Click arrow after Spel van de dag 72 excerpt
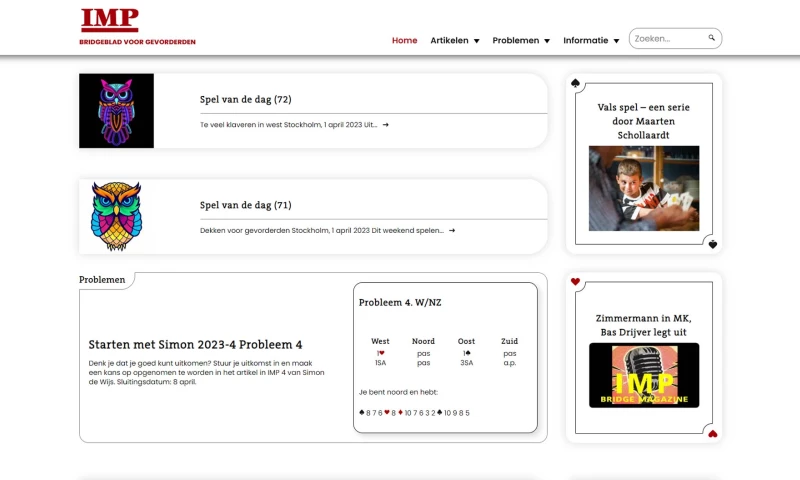This screenshot has width=800, height=480. [x=386, y=125]
